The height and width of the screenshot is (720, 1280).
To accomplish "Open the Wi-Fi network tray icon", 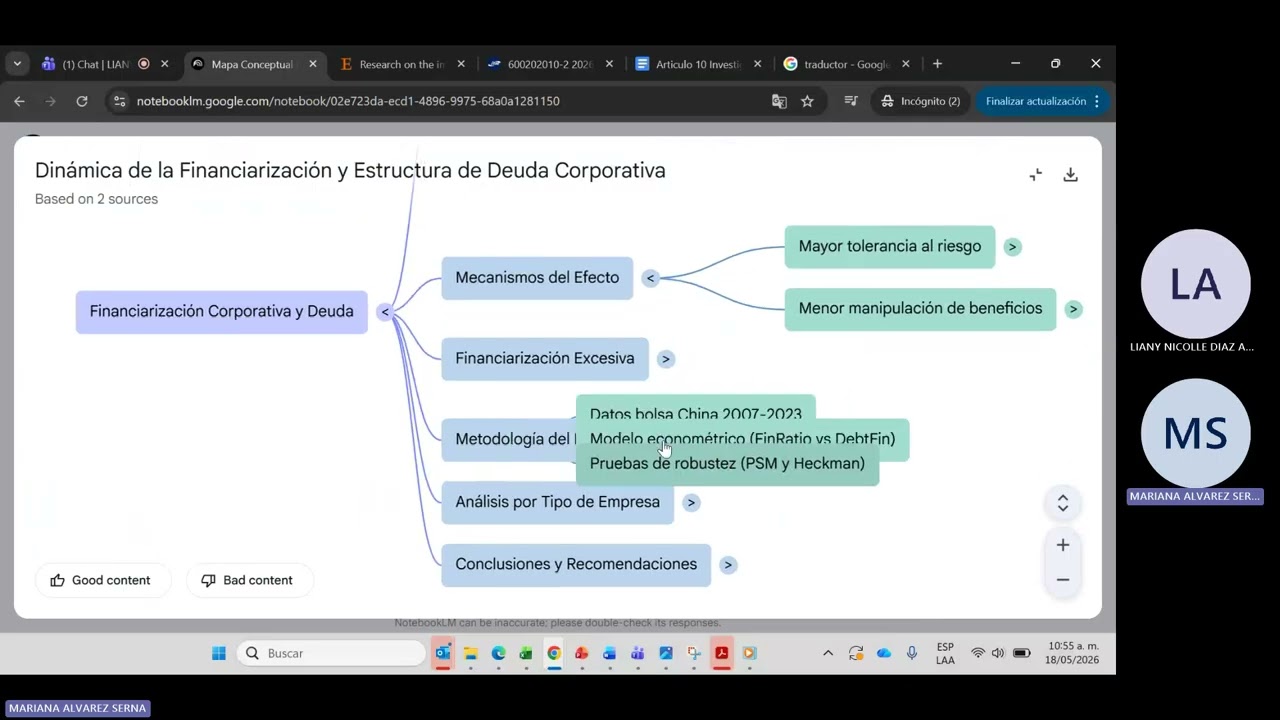I will (x=978, y=653).
